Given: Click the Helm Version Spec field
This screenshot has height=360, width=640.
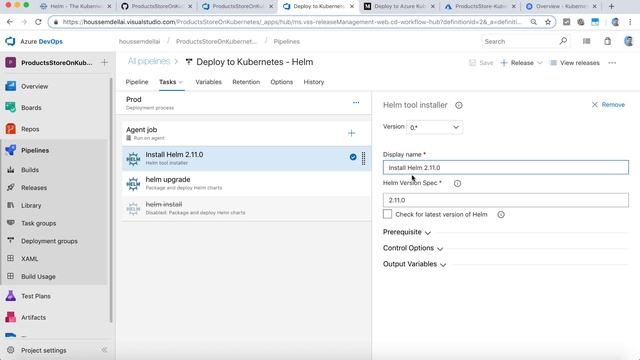Looking at the screenshot, I should click(x=506, y=200).
